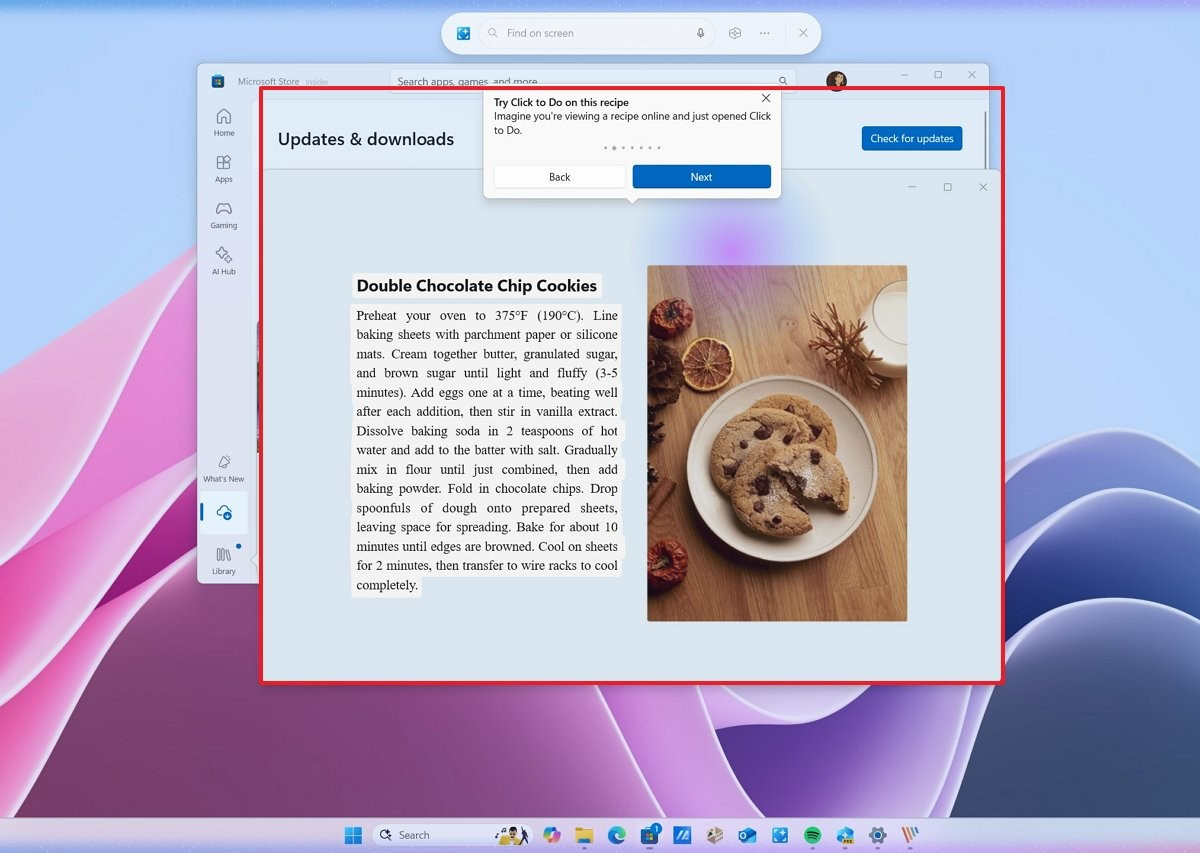Go Back in the Click to Do tutorial
The image size is (1200, 853).
(x=559, y=176)
